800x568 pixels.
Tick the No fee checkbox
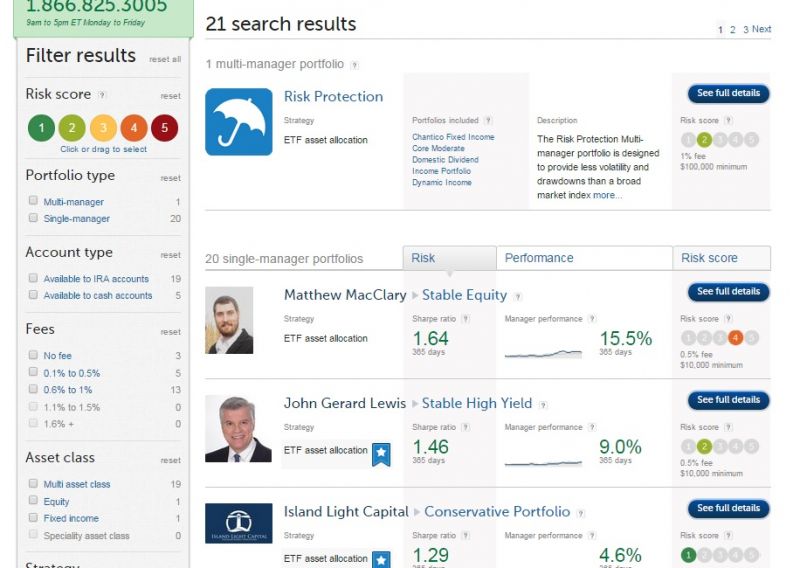coord(33,355)
